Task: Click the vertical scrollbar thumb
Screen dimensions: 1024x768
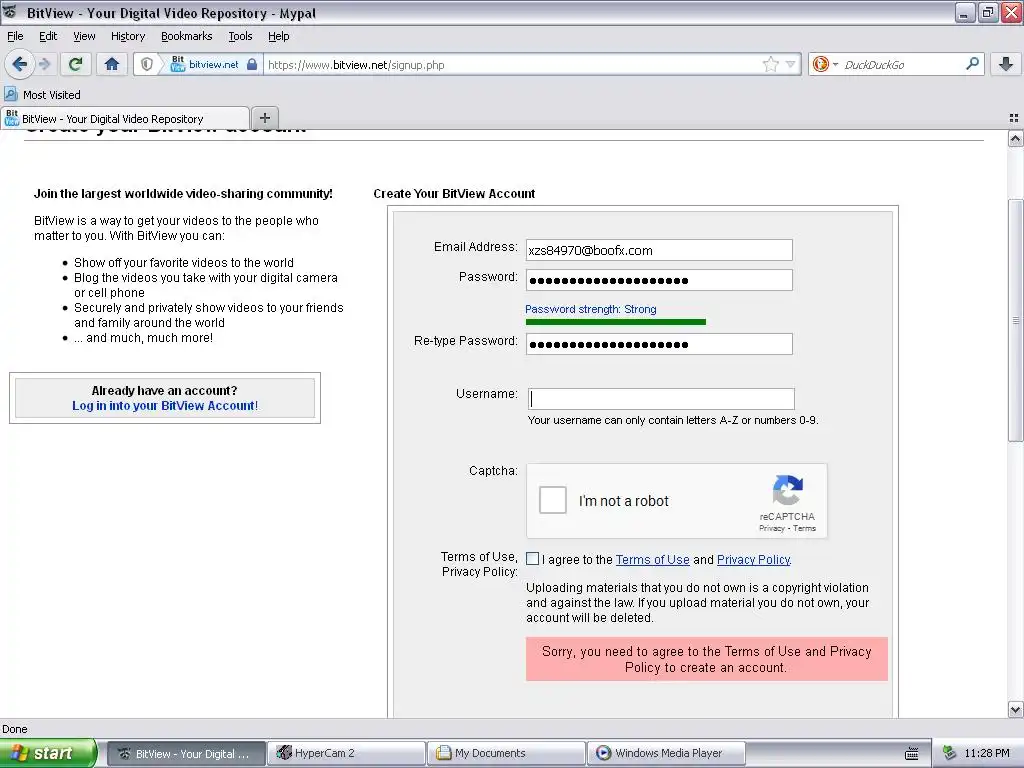Action: pos(1015,320)
